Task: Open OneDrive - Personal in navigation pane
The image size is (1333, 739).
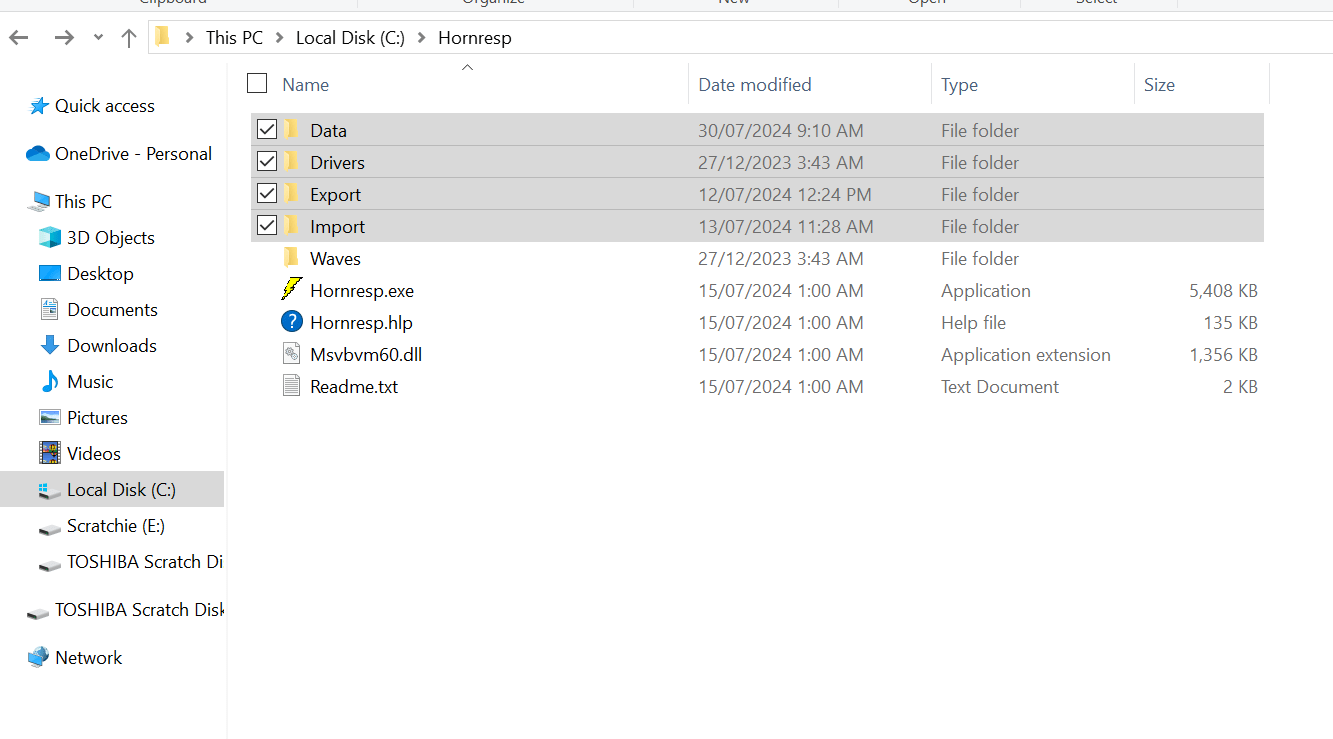Action: [x=133, y=154]
